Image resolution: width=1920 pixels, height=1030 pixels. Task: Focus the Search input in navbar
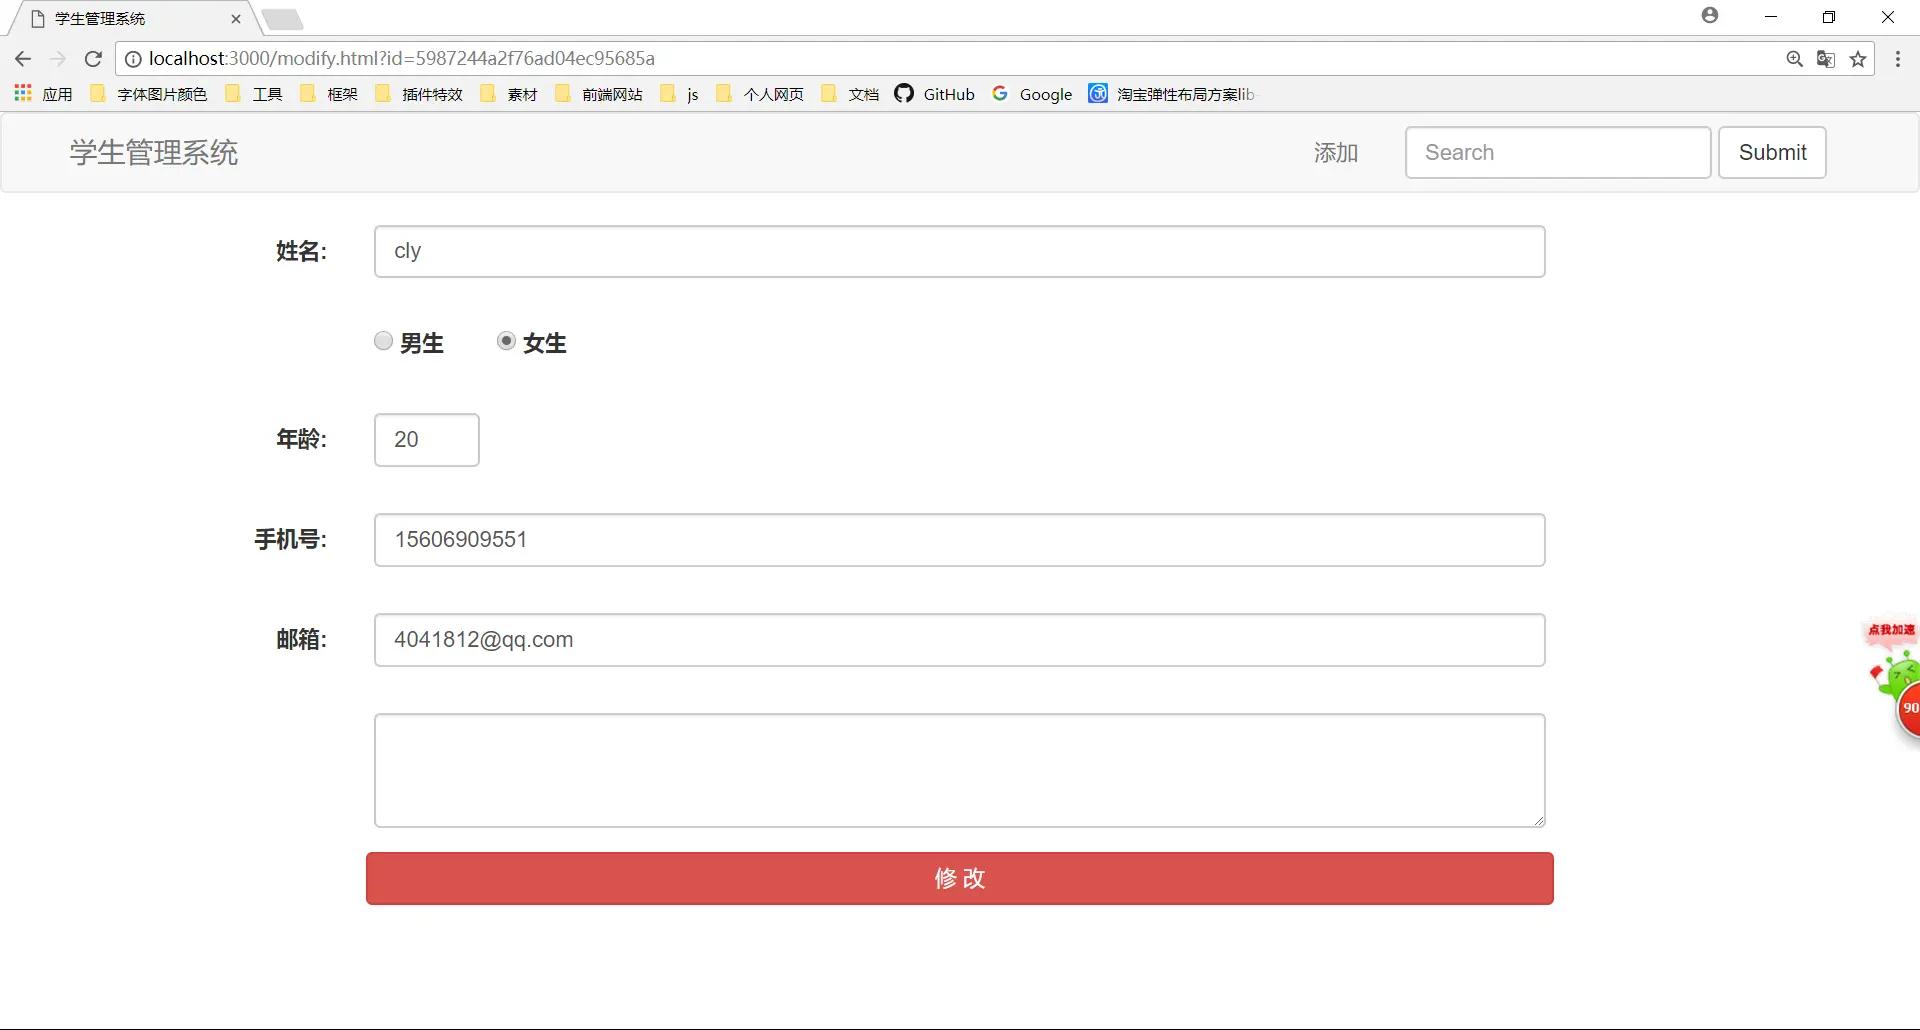1558,153
